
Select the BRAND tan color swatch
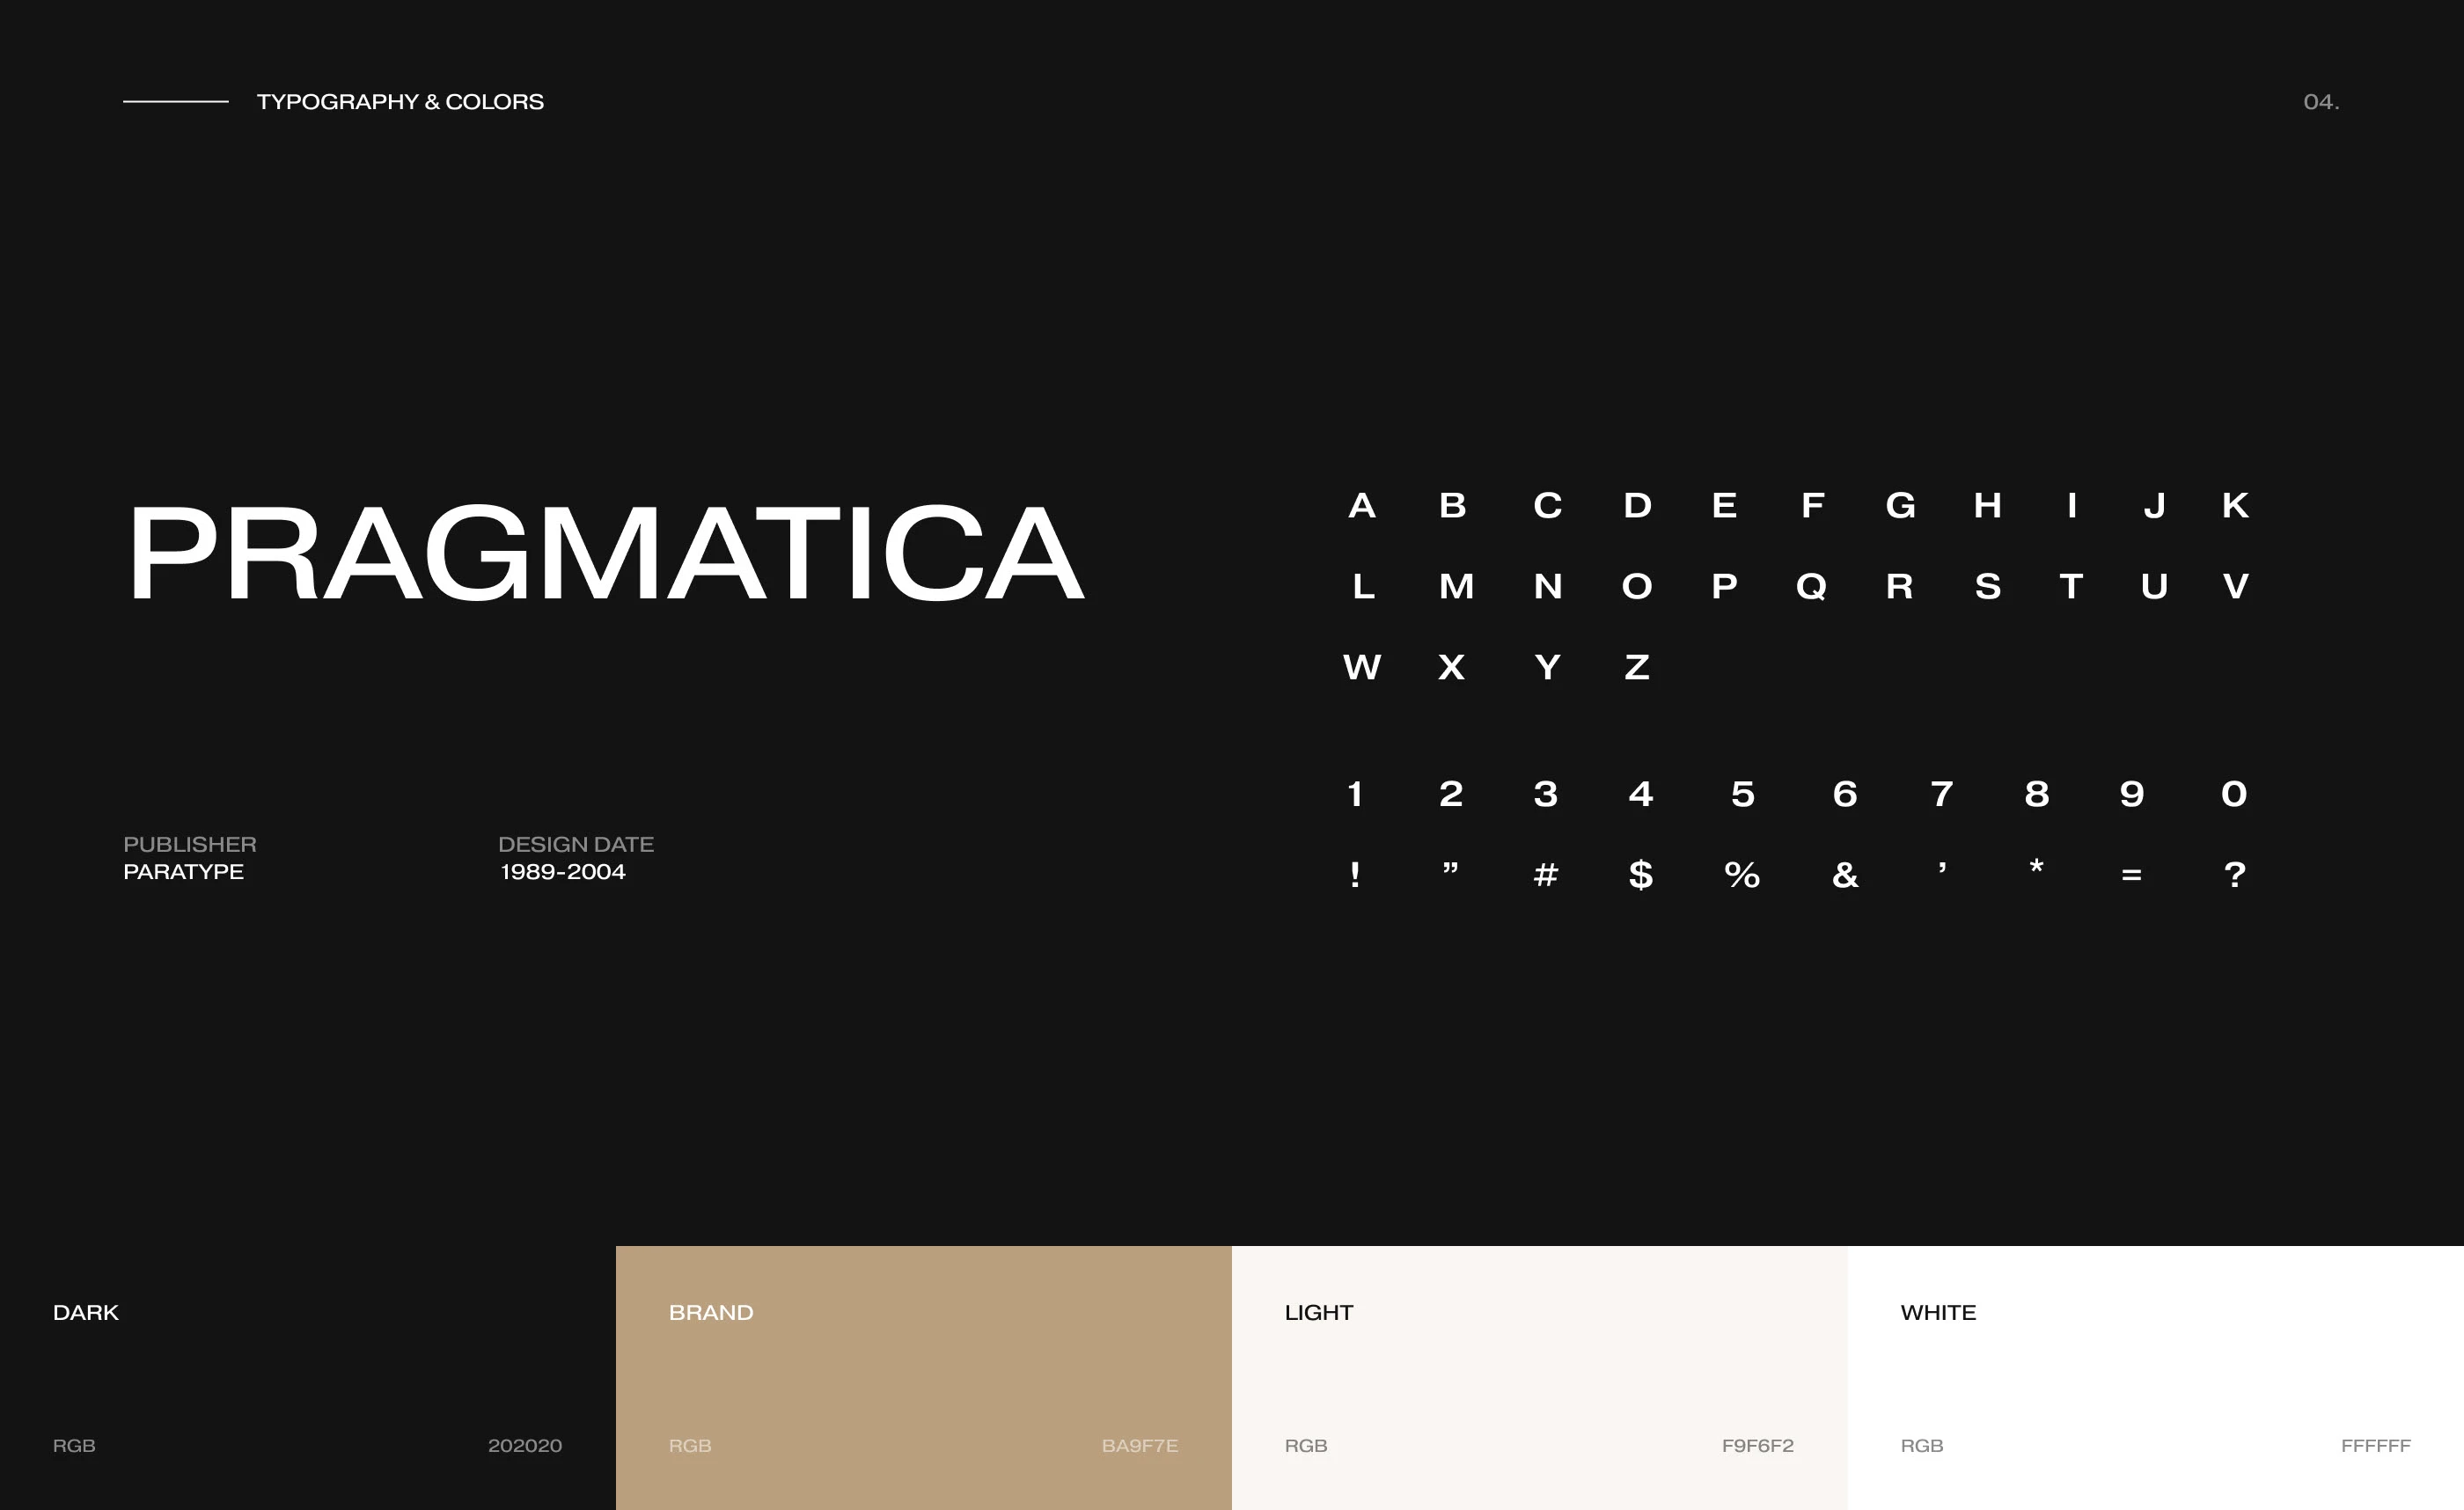tap(923, 1377)
